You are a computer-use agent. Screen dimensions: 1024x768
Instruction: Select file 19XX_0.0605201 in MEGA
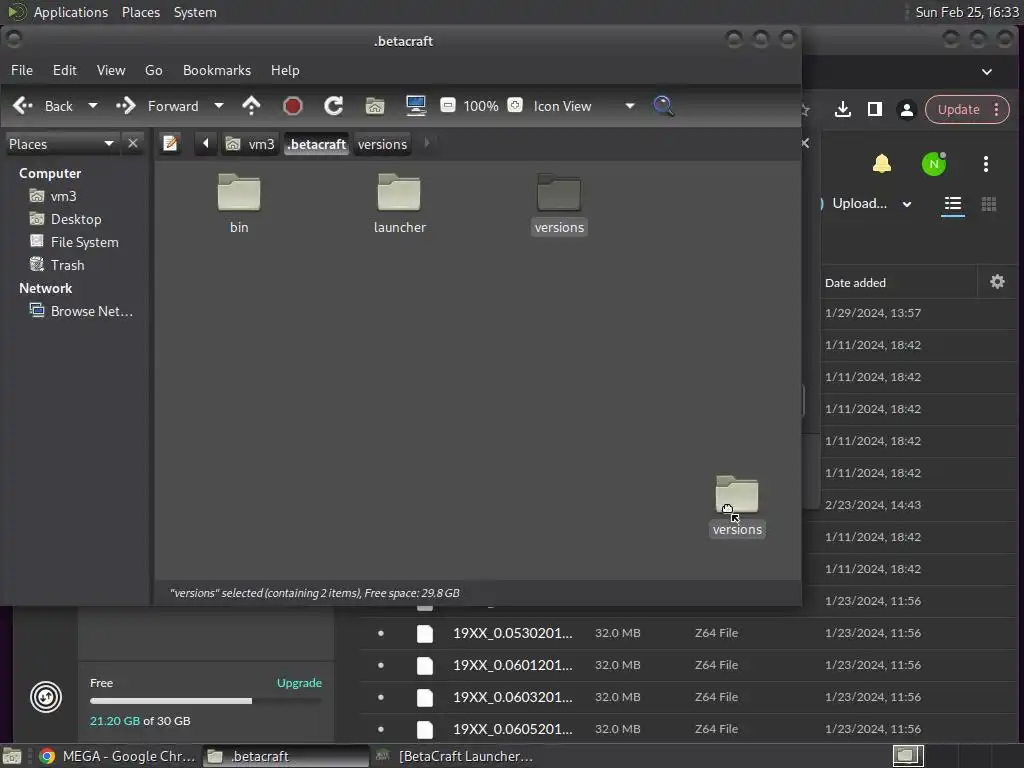[x=513, y=729]
